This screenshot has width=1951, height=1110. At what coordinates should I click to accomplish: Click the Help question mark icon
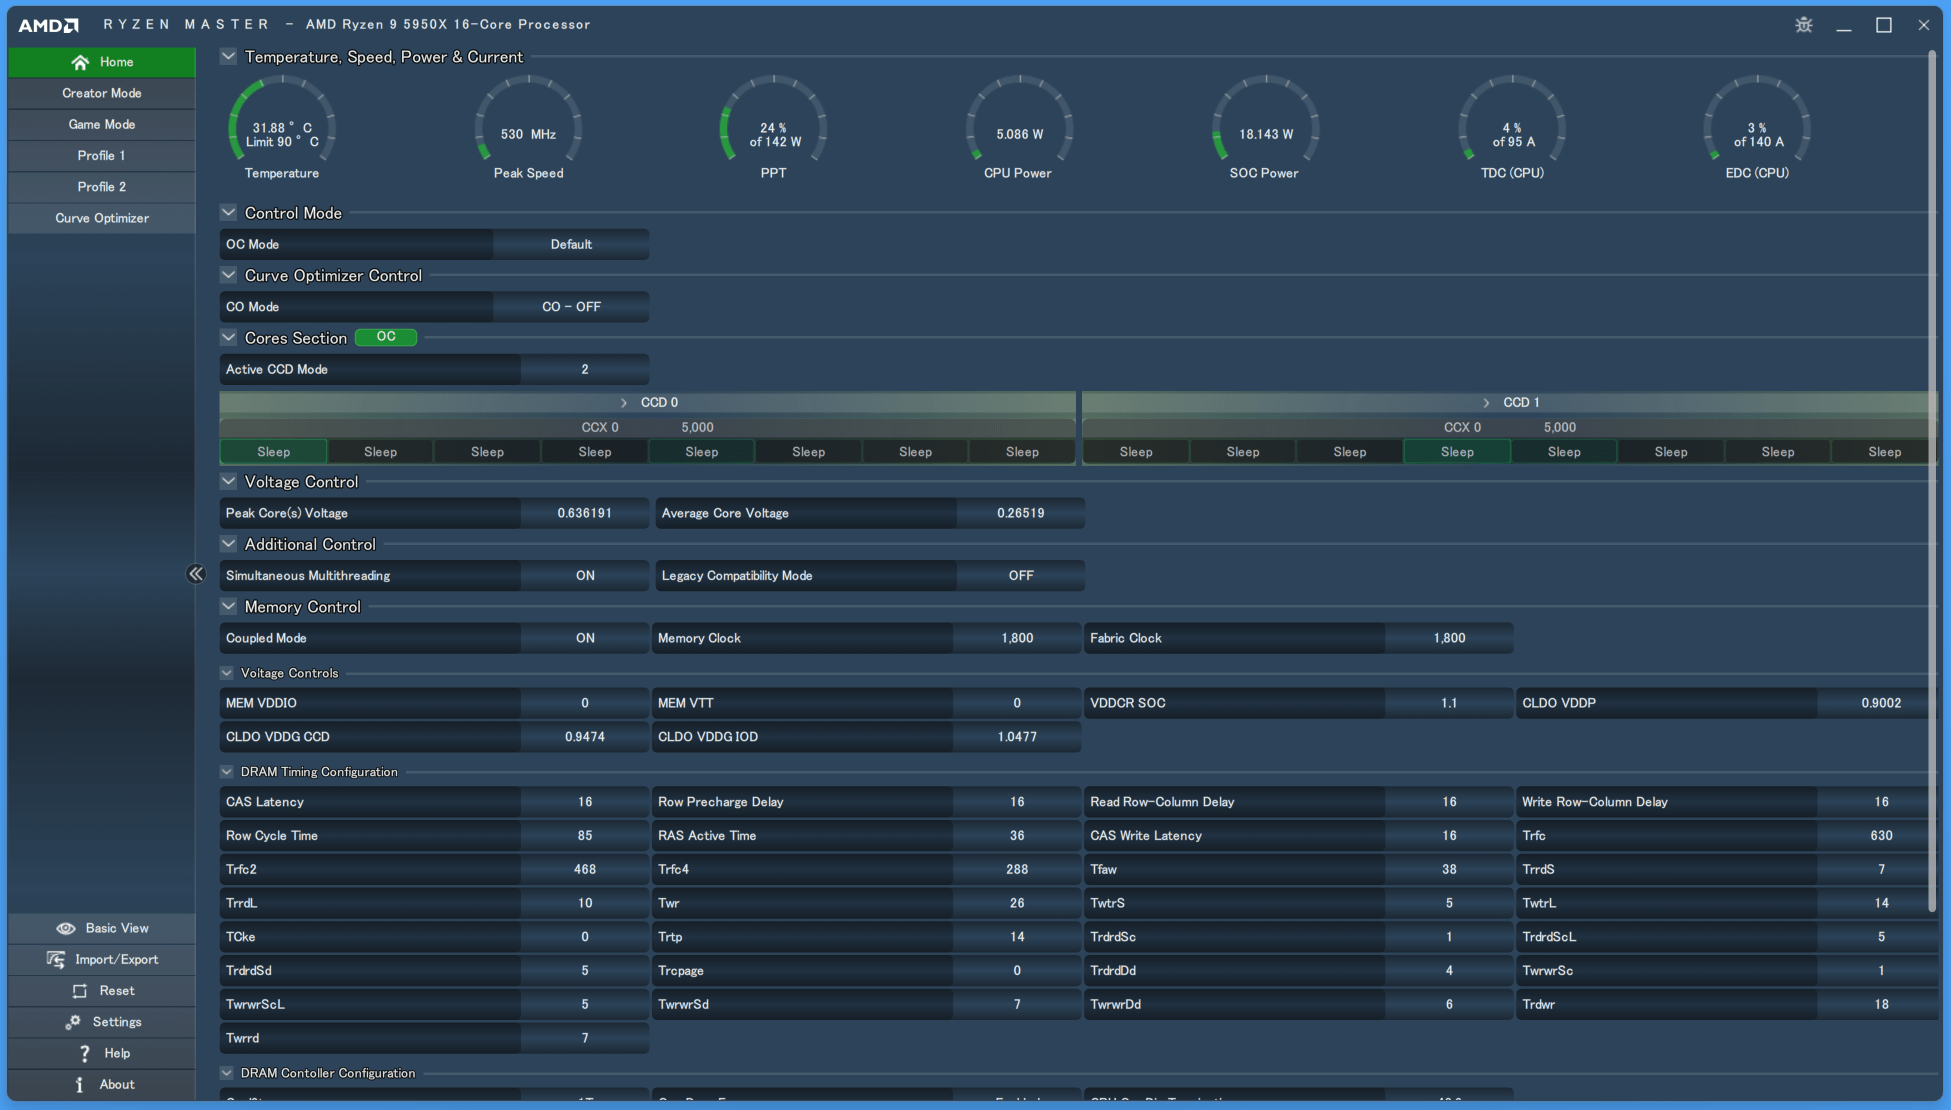coord(85,1053)
